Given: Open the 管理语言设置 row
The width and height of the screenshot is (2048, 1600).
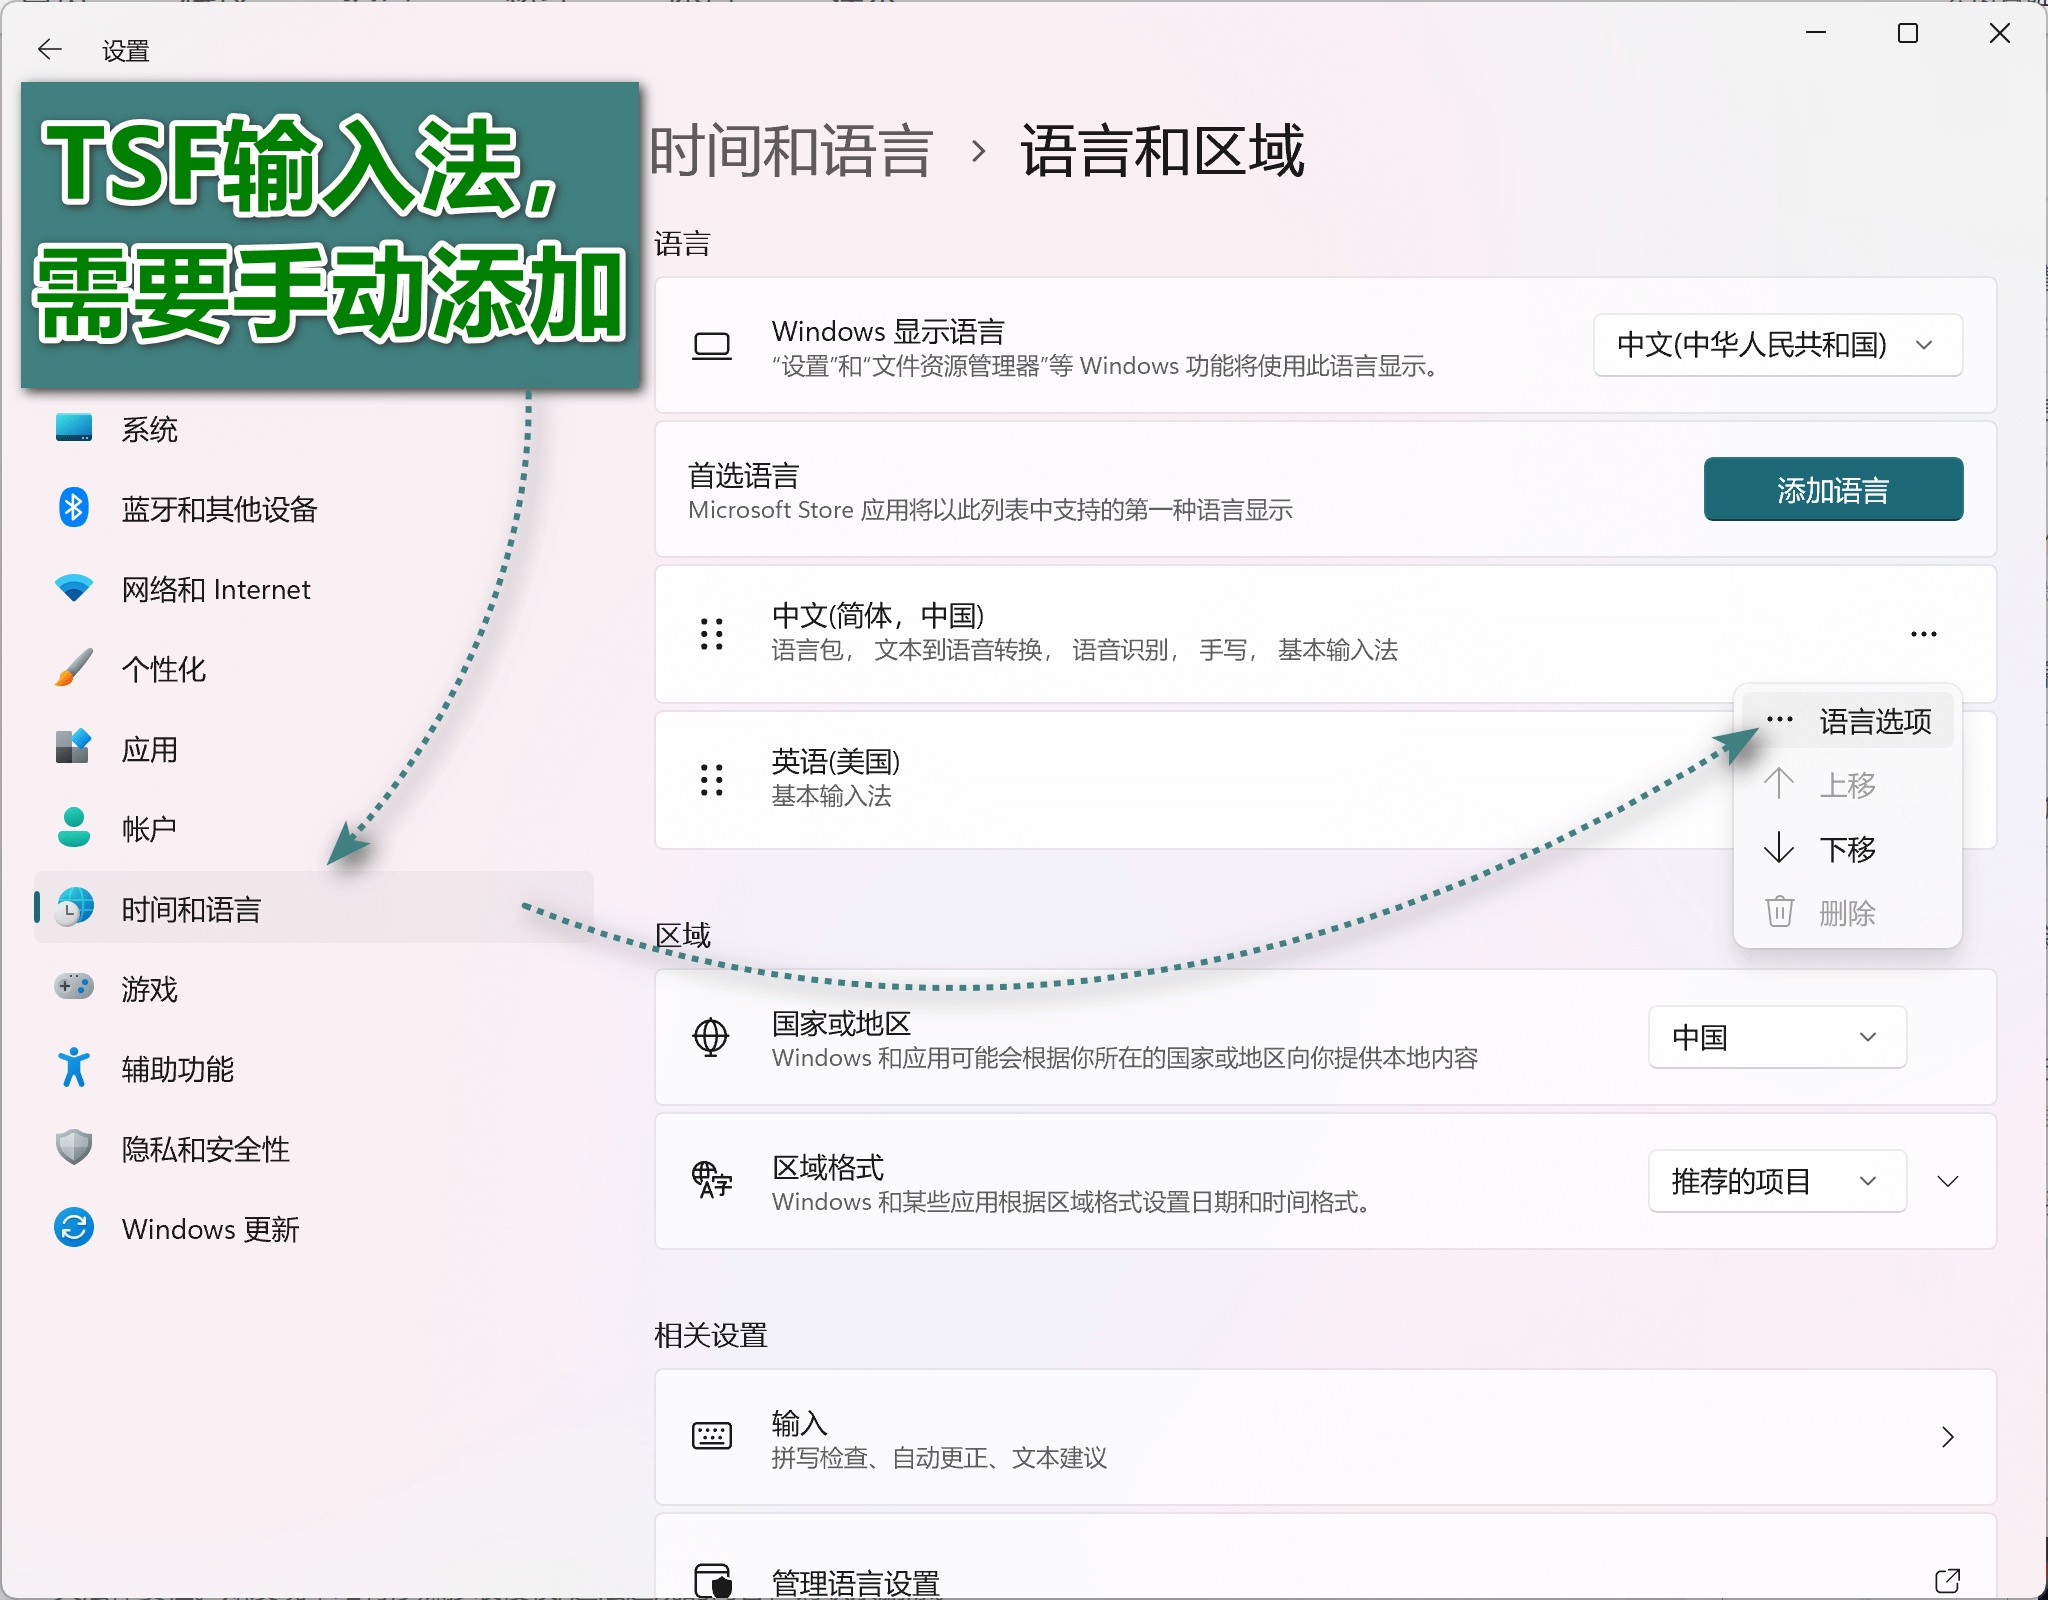Looking at the screenshot, I should click(x=1325, y=1557).
